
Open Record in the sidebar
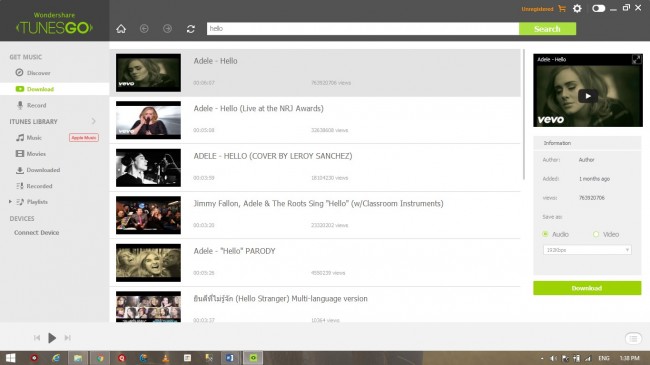click(36, 105)
